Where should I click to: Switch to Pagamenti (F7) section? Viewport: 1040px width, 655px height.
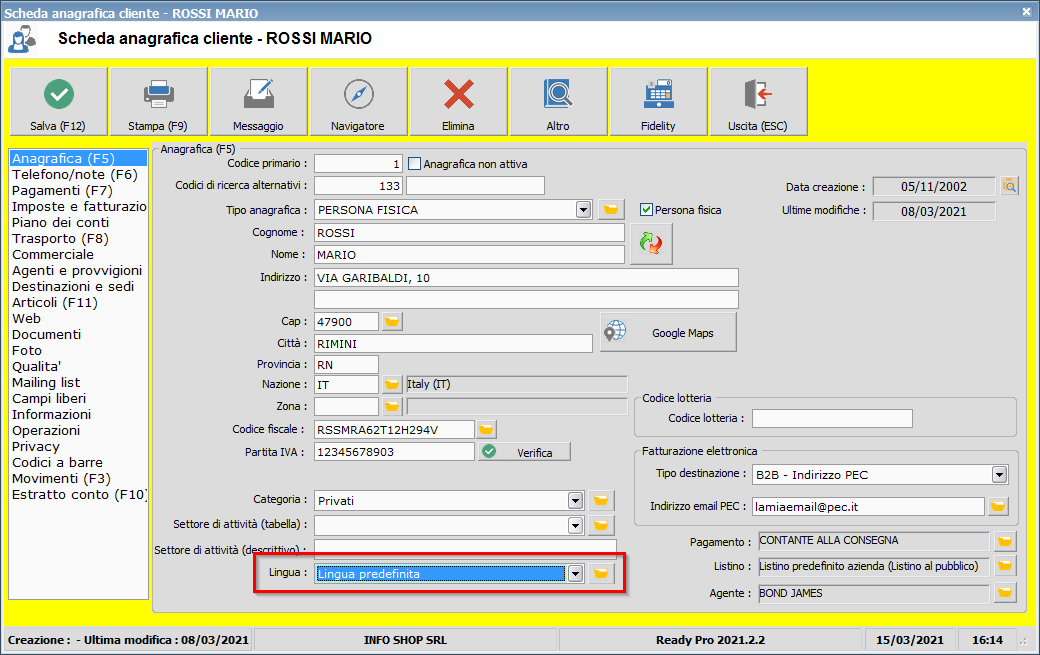[x=62, y=190]
